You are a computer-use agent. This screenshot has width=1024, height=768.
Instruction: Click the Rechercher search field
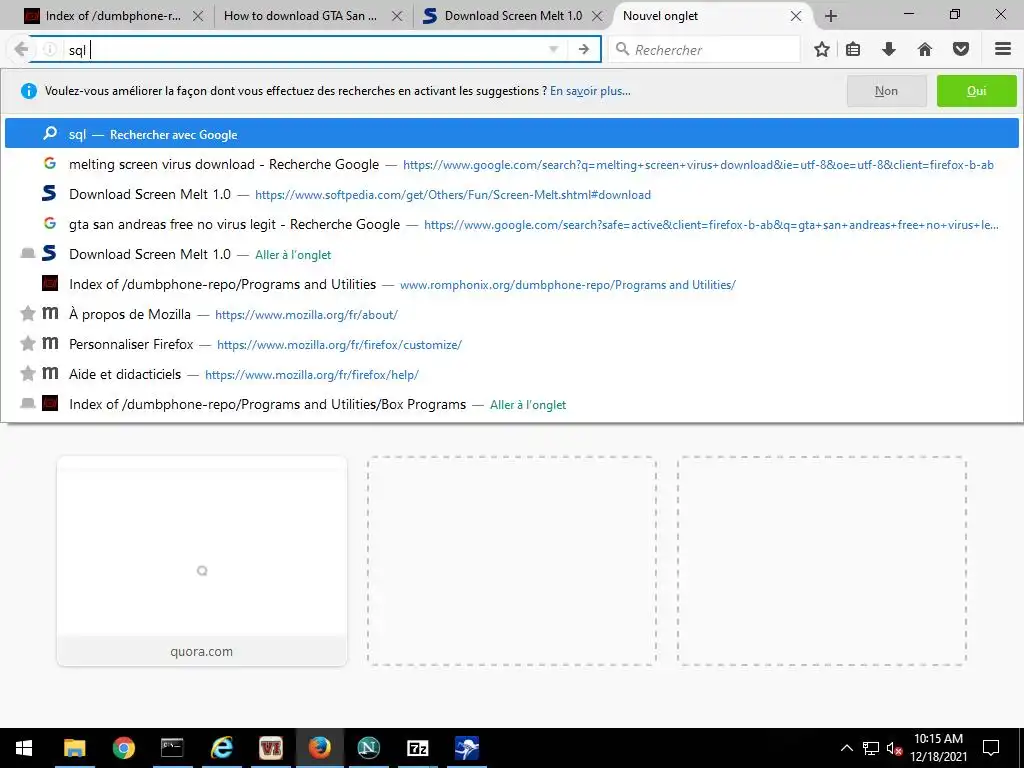[x=704, y=50]
